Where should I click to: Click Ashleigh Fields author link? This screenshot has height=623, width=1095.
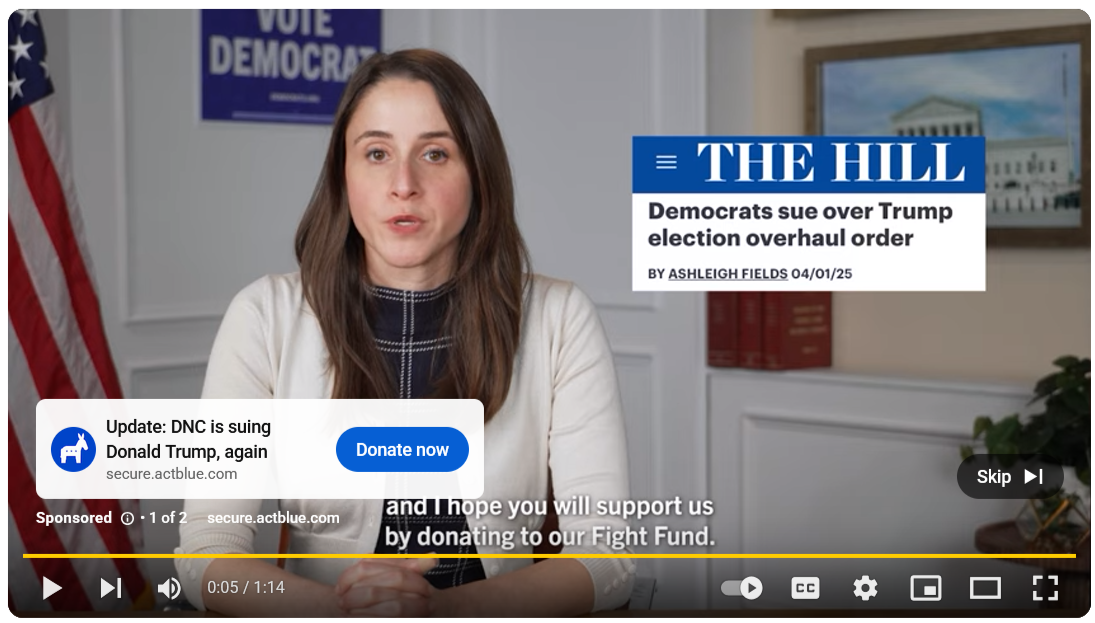[x=728, y=274]
